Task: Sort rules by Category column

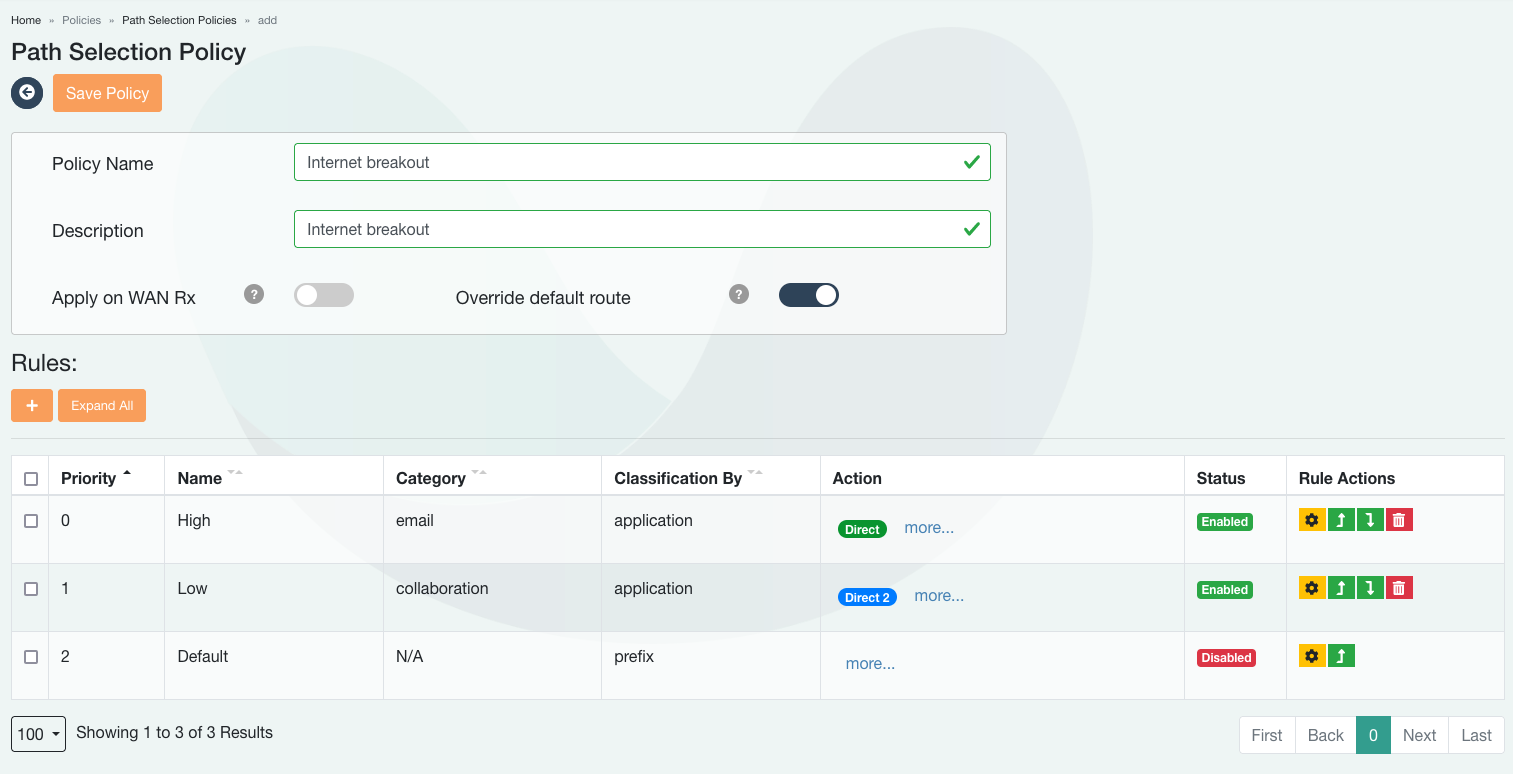Action: [x=431, y=478]
